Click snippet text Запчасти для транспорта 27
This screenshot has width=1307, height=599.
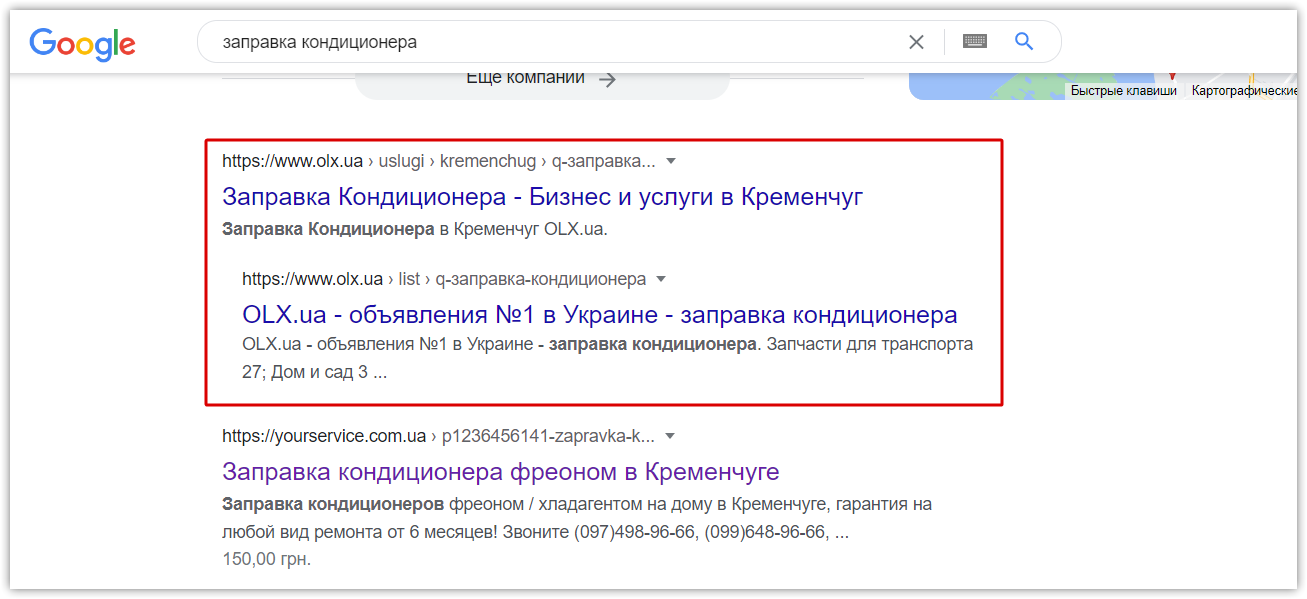[x=608, y=358]
